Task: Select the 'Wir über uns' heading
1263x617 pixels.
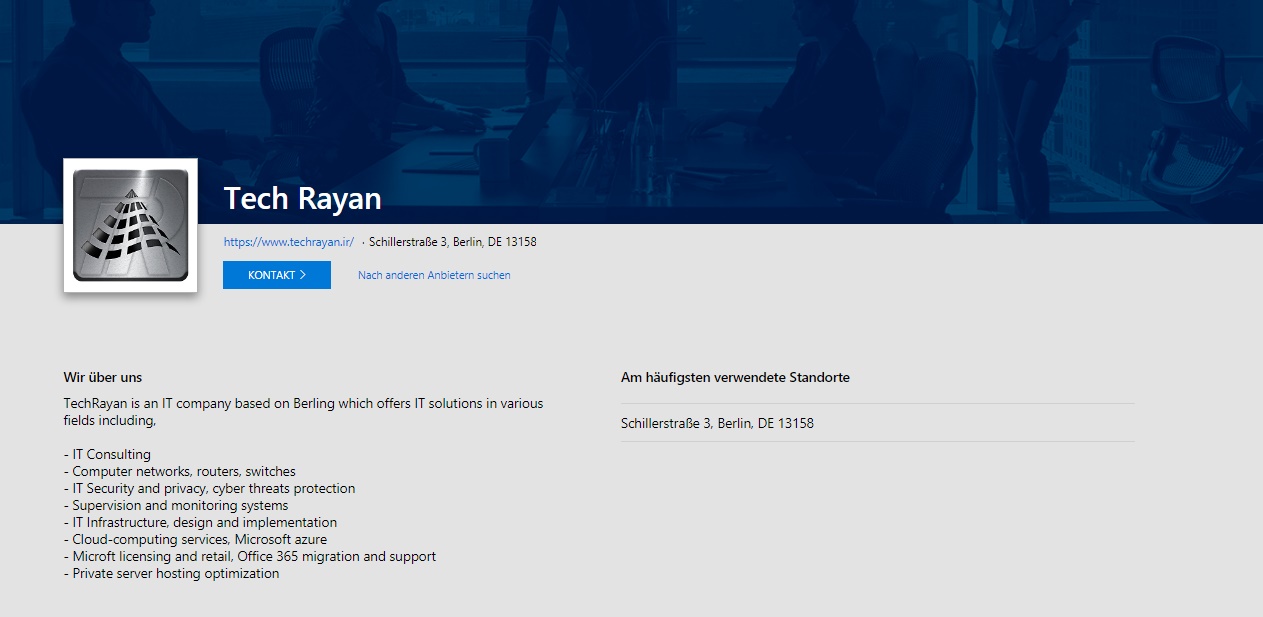Action: pyautogui.click(x=103, y=378)
